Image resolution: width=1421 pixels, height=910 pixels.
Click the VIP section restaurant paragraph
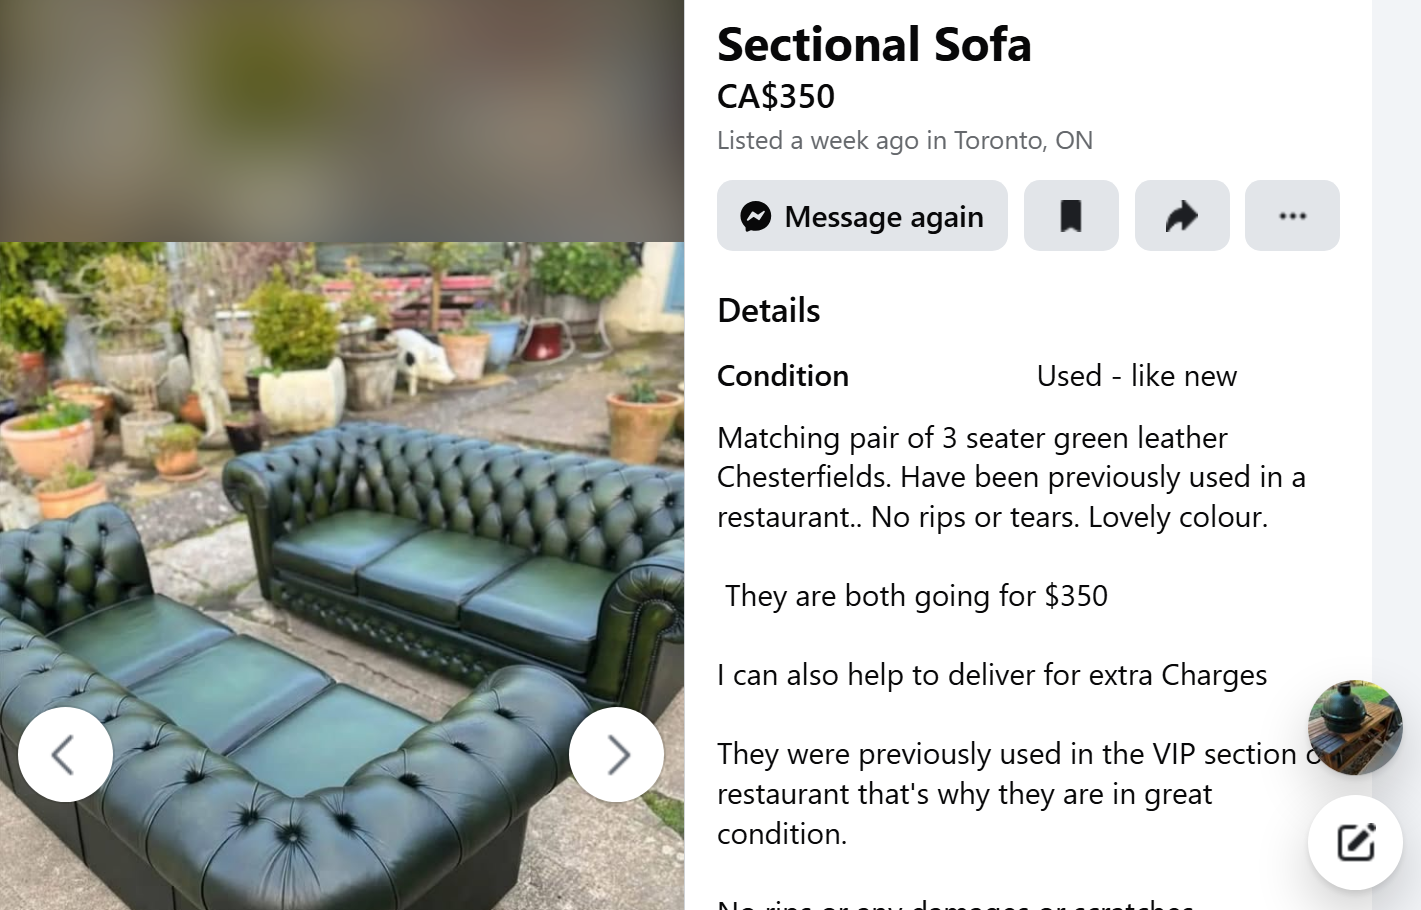(1000, 793)
